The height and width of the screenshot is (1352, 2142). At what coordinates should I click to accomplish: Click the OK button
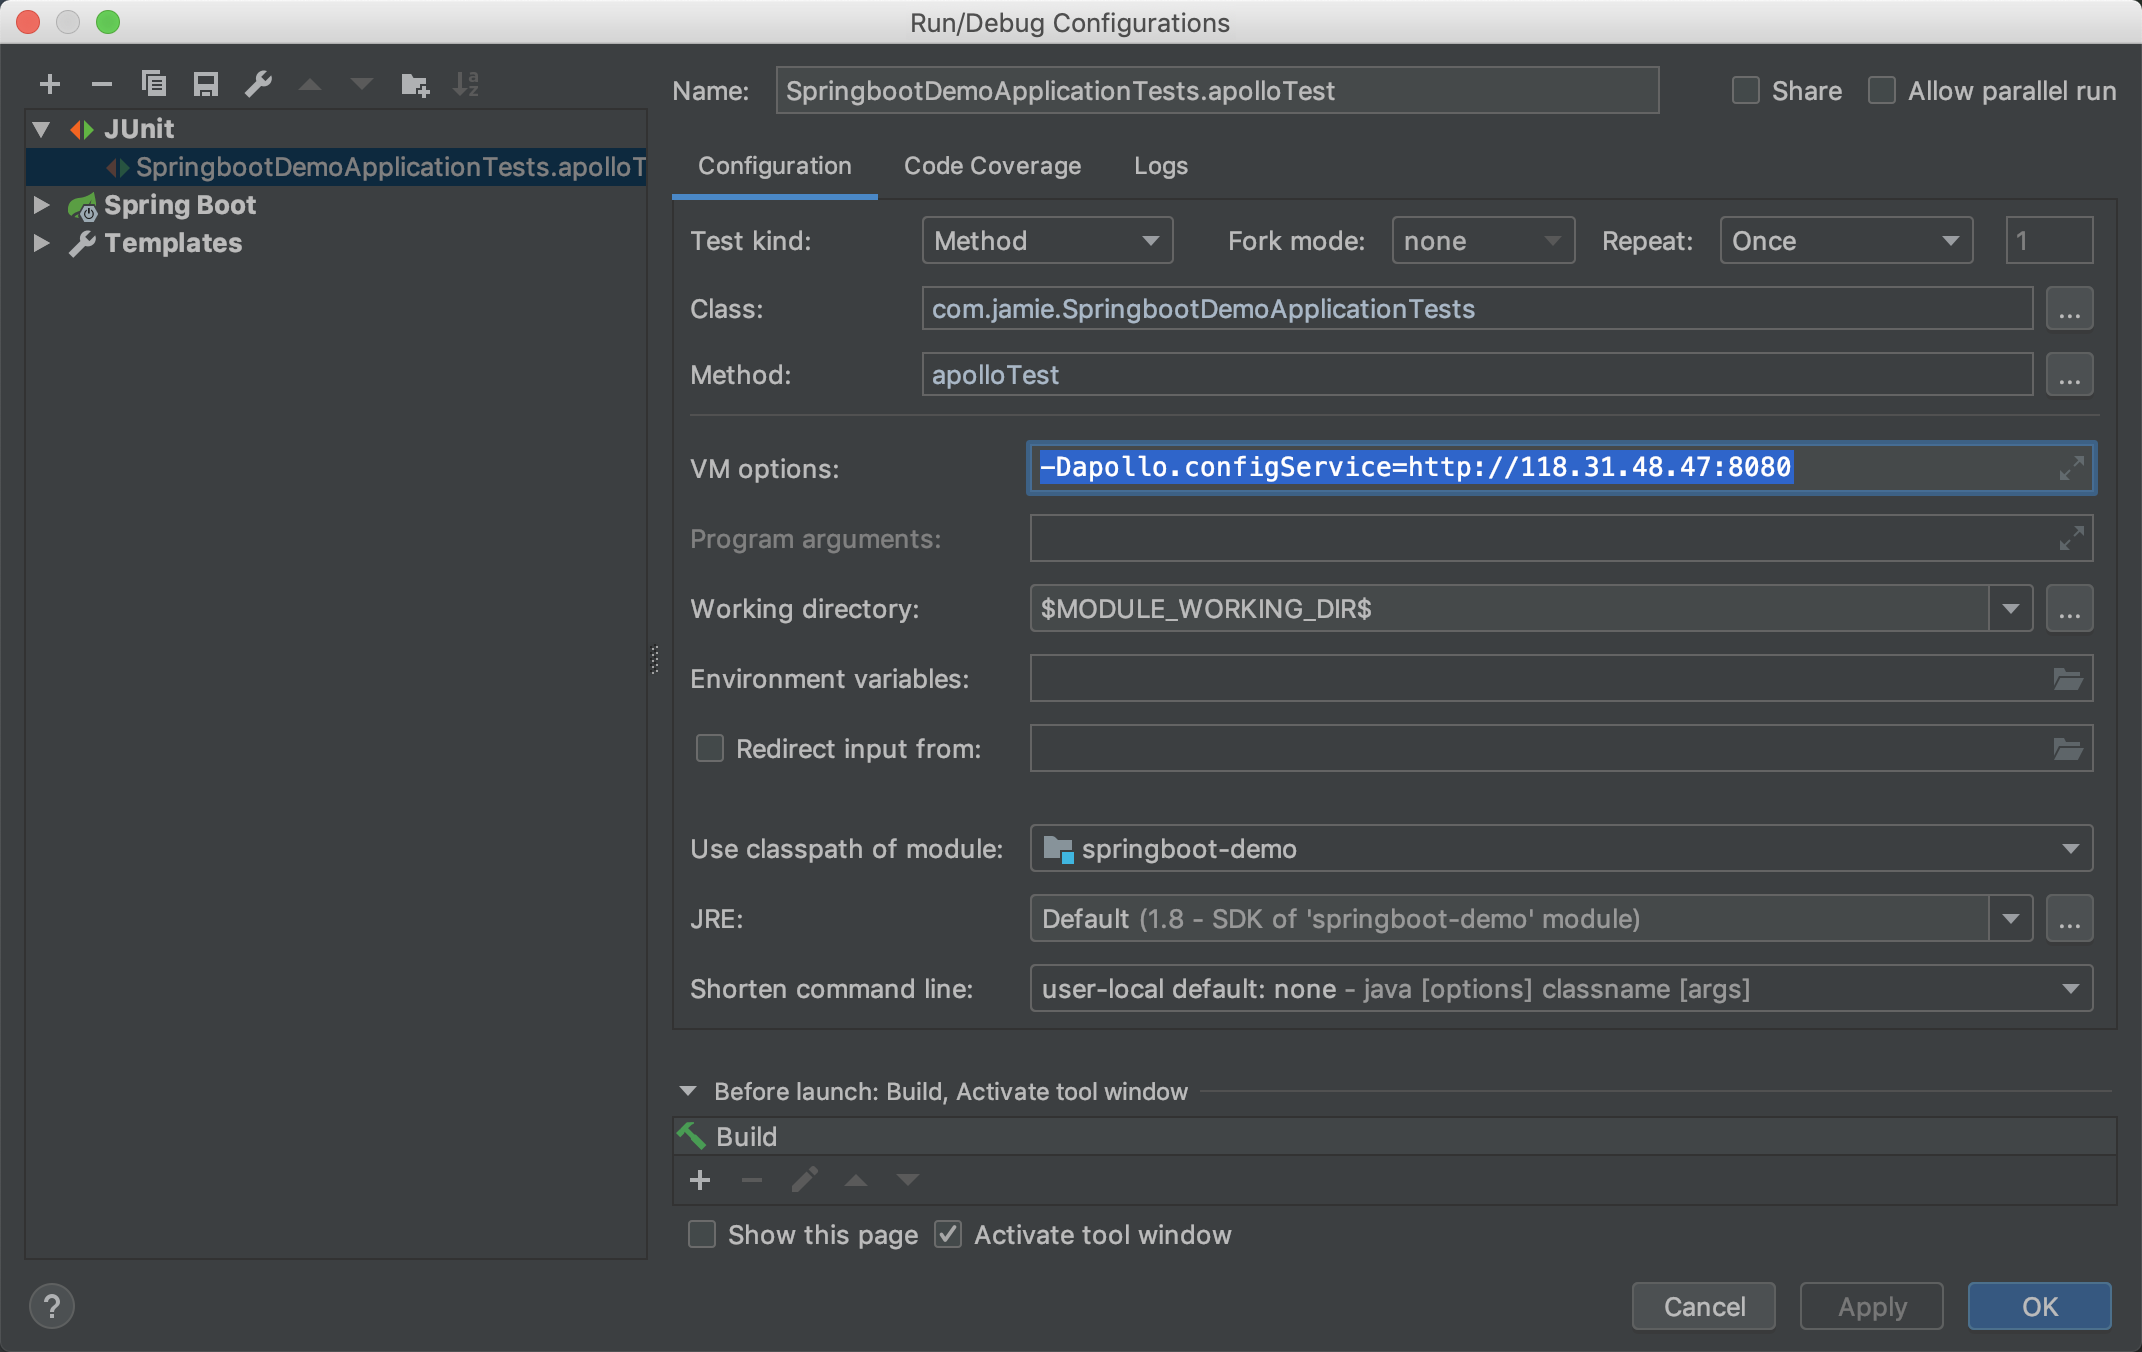(x=2039, y=1306)
